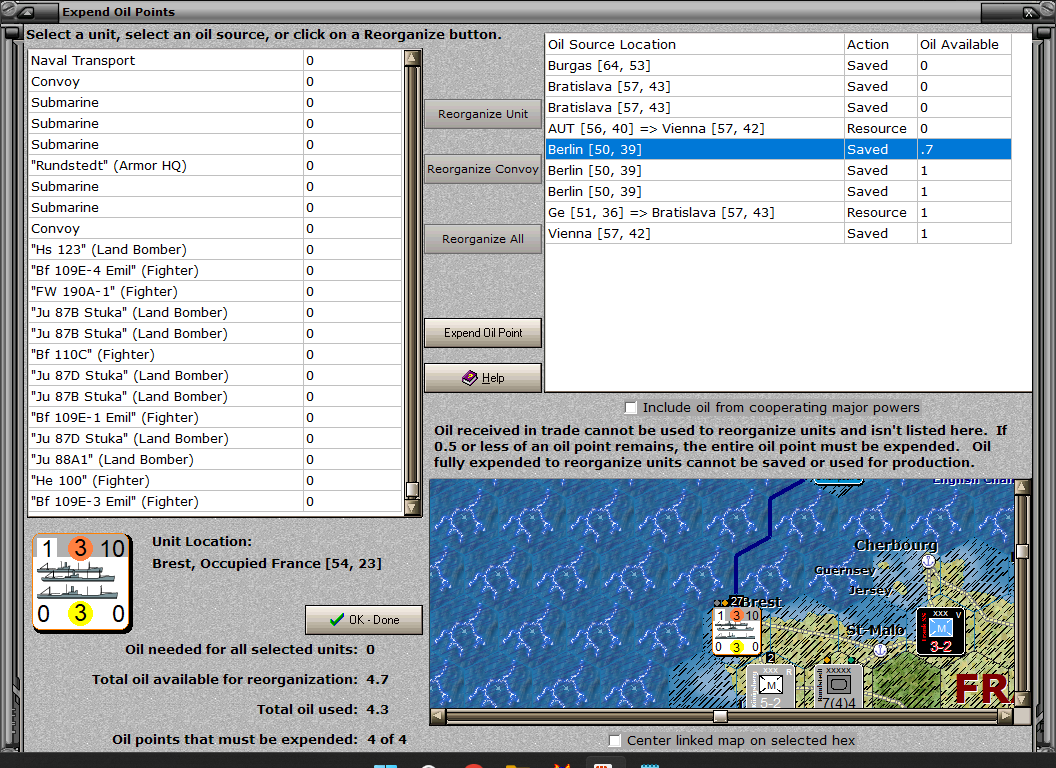The image size is (1056, 768).
Task: Click the map vertical scroll-down arrow
Action: (x=1022, y=699)
